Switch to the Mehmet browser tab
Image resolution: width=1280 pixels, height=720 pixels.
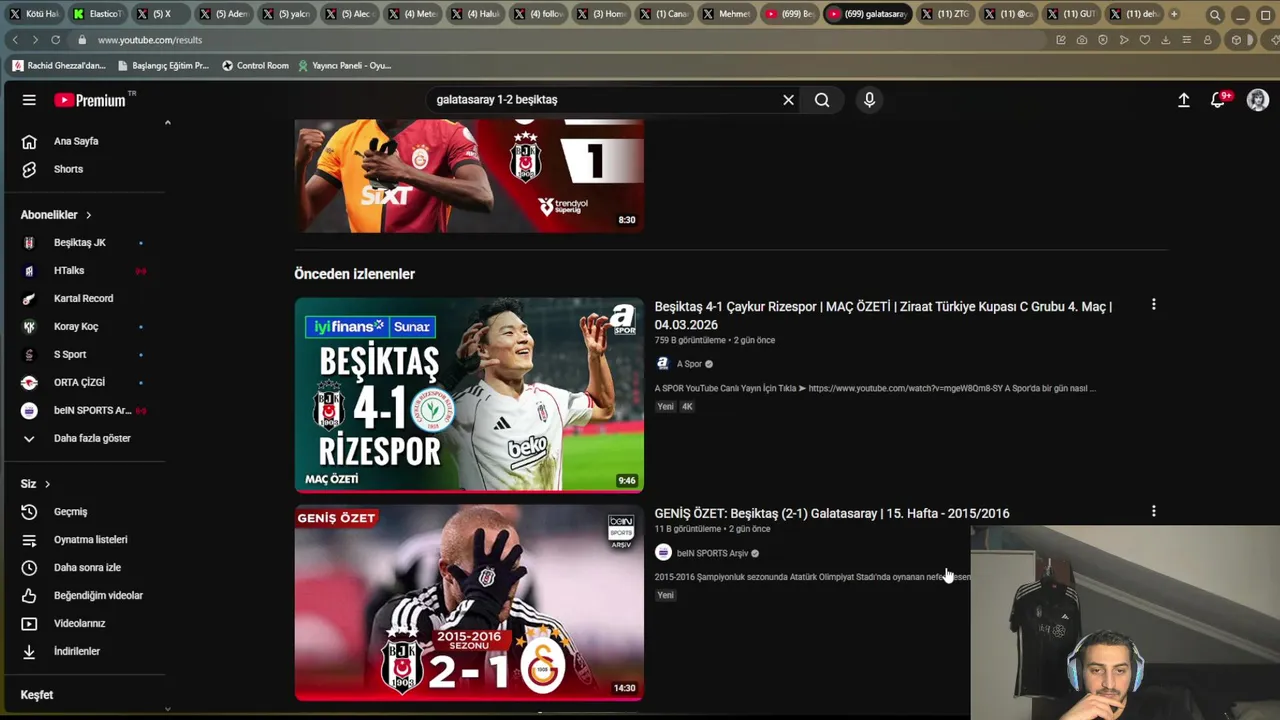tap(727, 14)
